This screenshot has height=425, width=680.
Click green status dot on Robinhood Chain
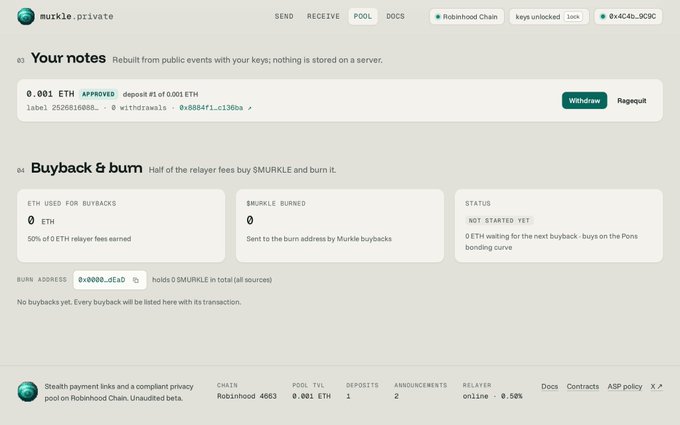438,17
